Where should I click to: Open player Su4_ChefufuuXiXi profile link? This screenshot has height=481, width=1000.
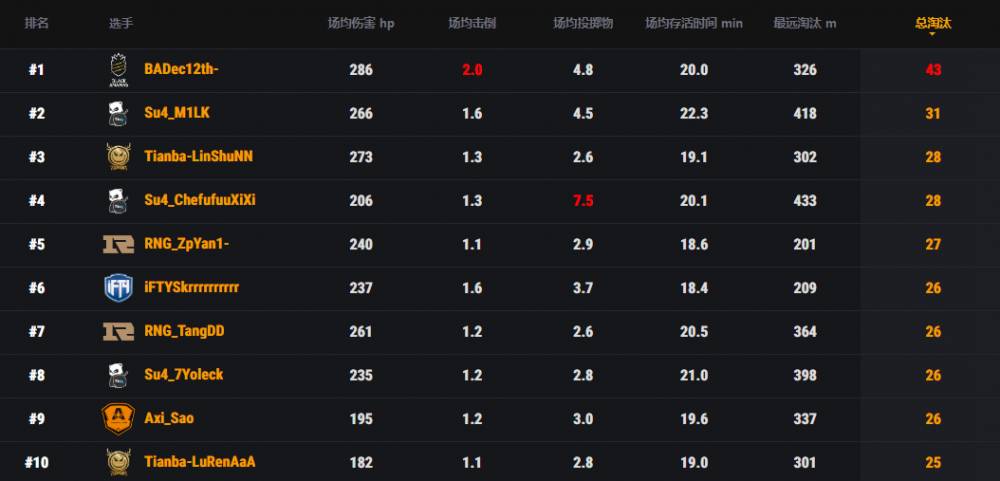[x=200, y=200]
